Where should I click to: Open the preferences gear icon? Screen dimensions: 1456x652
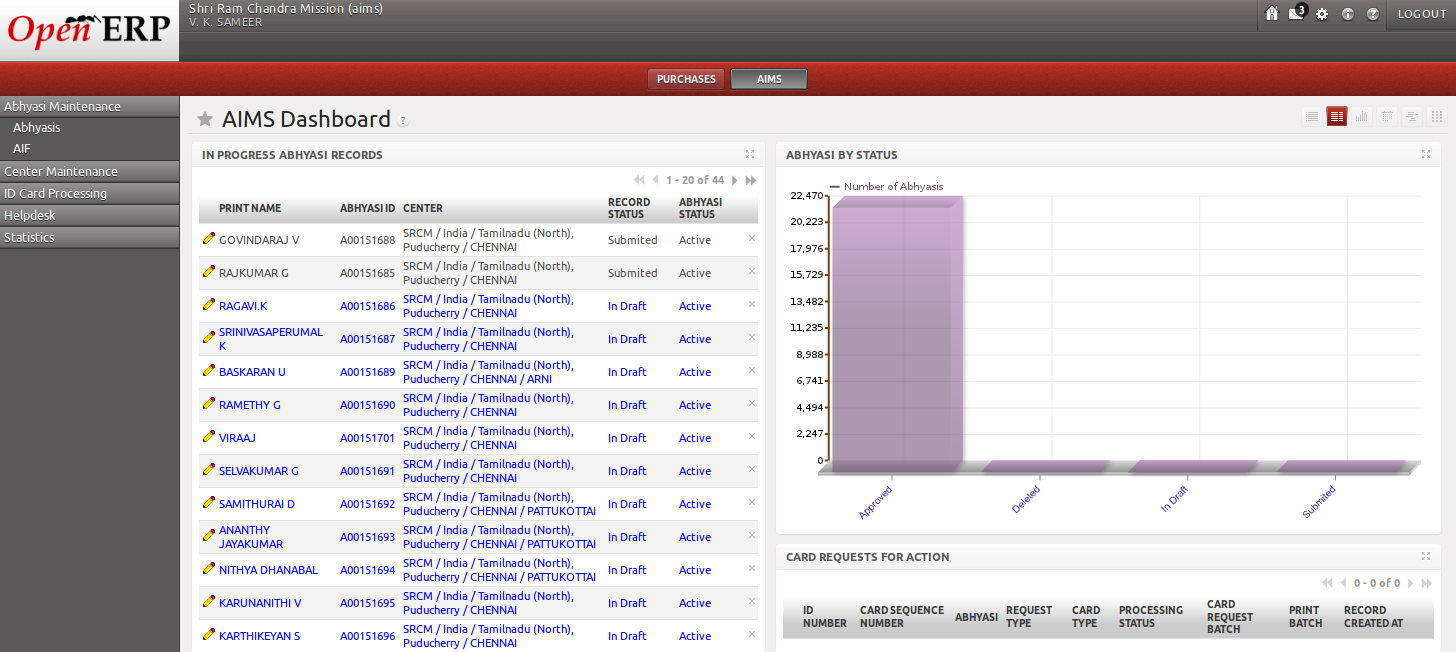click(1322, 14)
